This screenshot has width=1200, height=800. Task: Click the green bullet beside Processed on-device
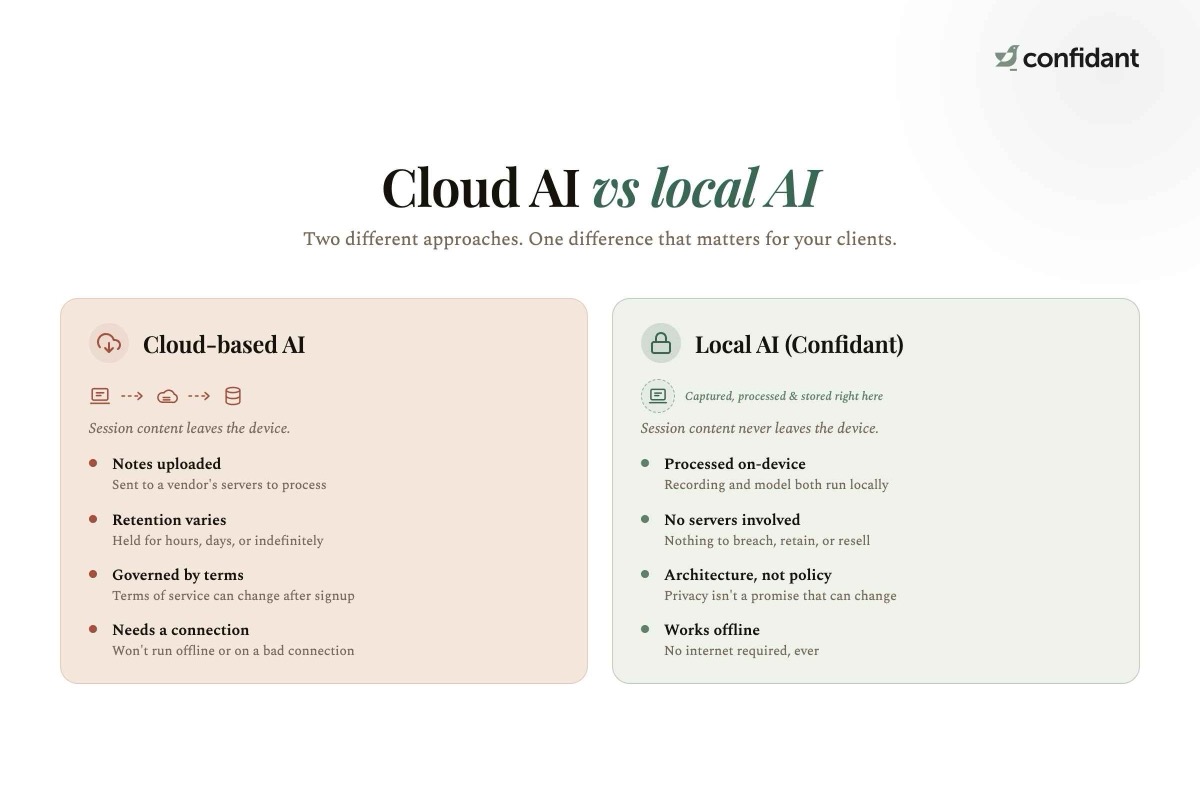[645, 463]
